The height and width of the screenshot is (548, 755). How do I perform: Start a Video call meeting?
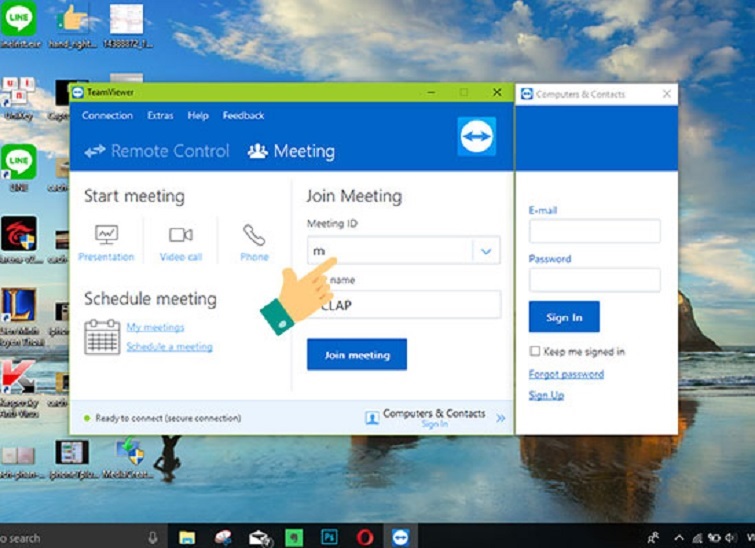pos(181,244)
